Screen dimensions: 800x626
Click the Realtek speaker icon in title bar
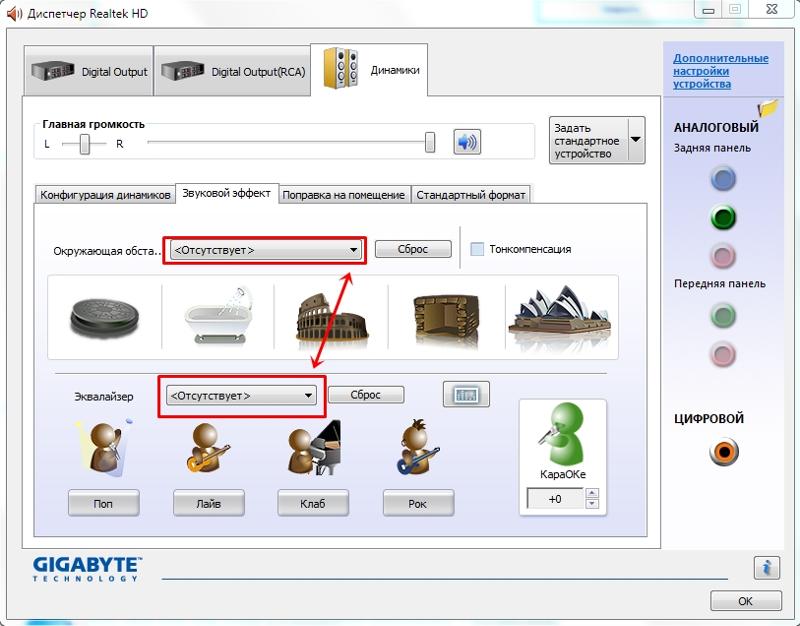pos(14,13)
